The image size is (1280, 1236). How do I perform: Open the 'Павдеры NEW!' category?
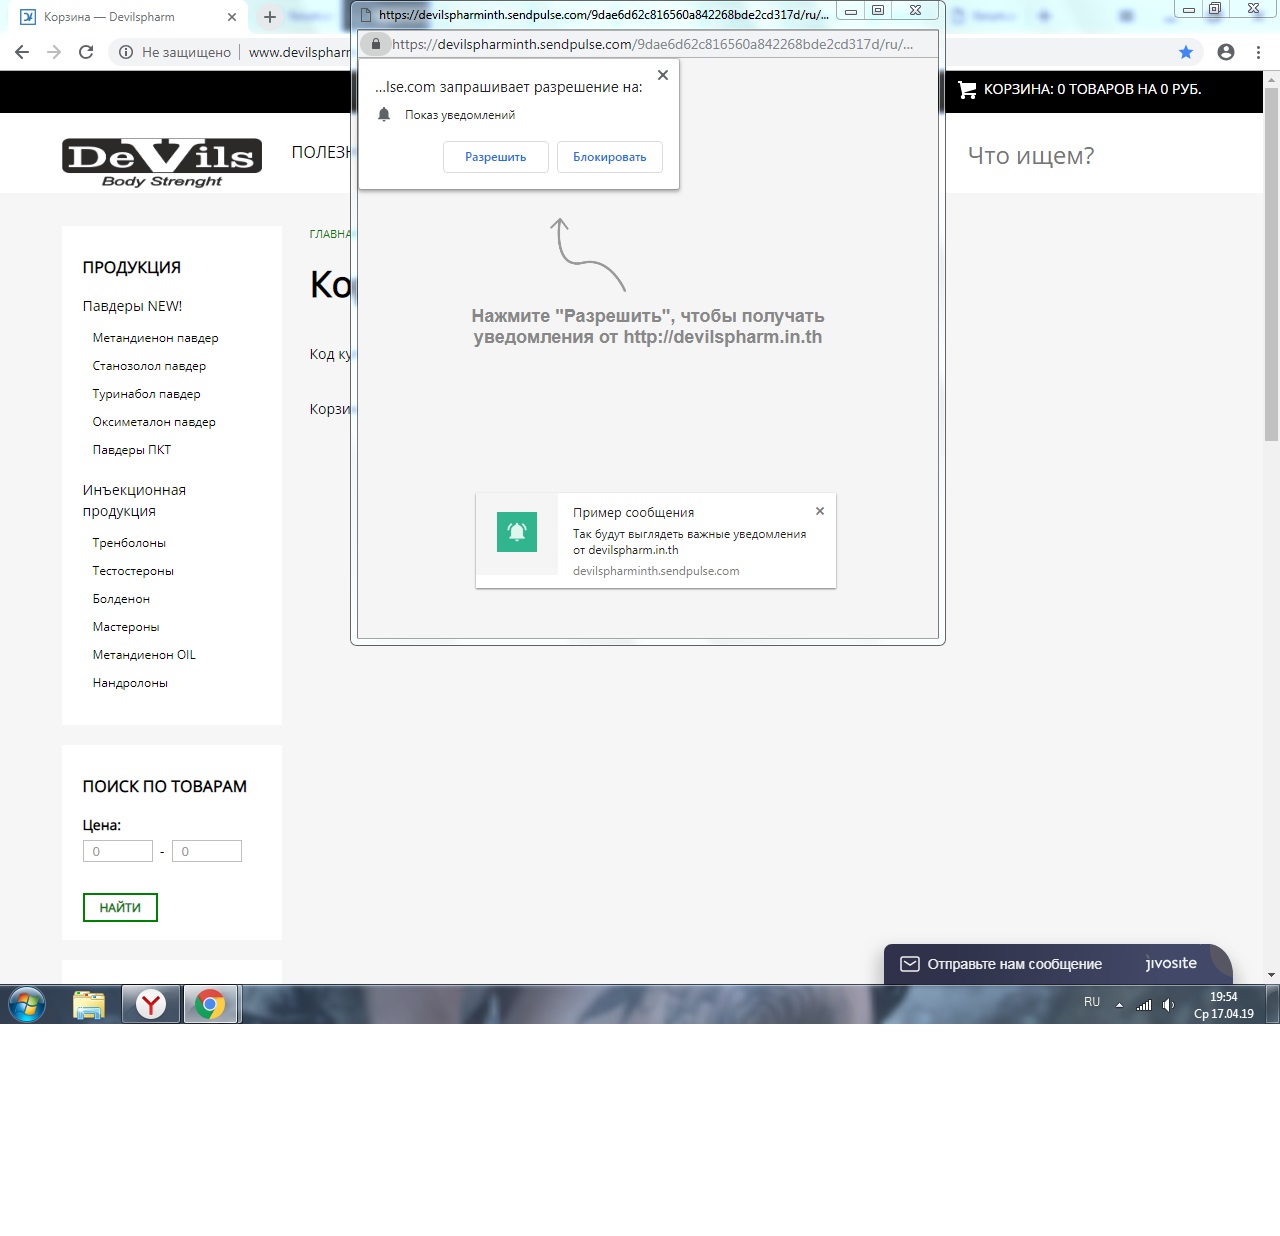tap(132, 306)
